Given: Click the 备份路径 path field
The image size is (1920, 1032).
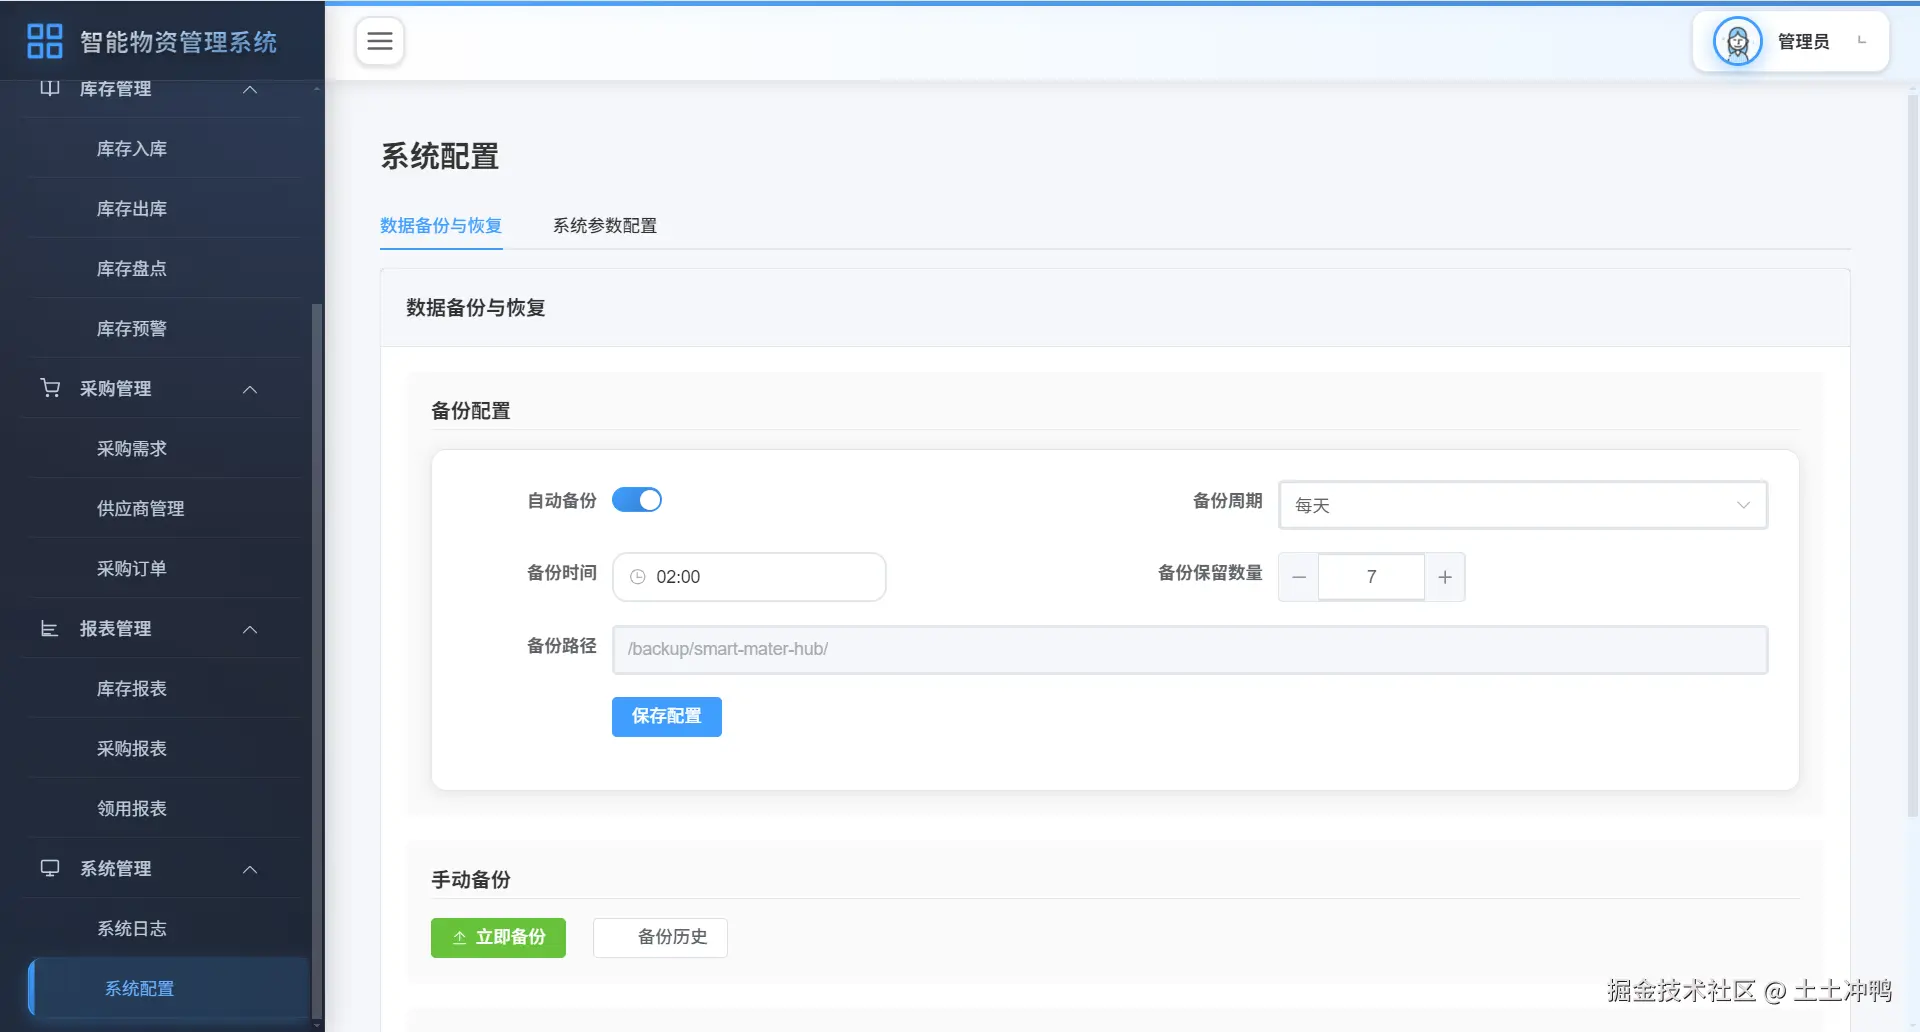Looking at the screenshot, I should pos(1190,649).
